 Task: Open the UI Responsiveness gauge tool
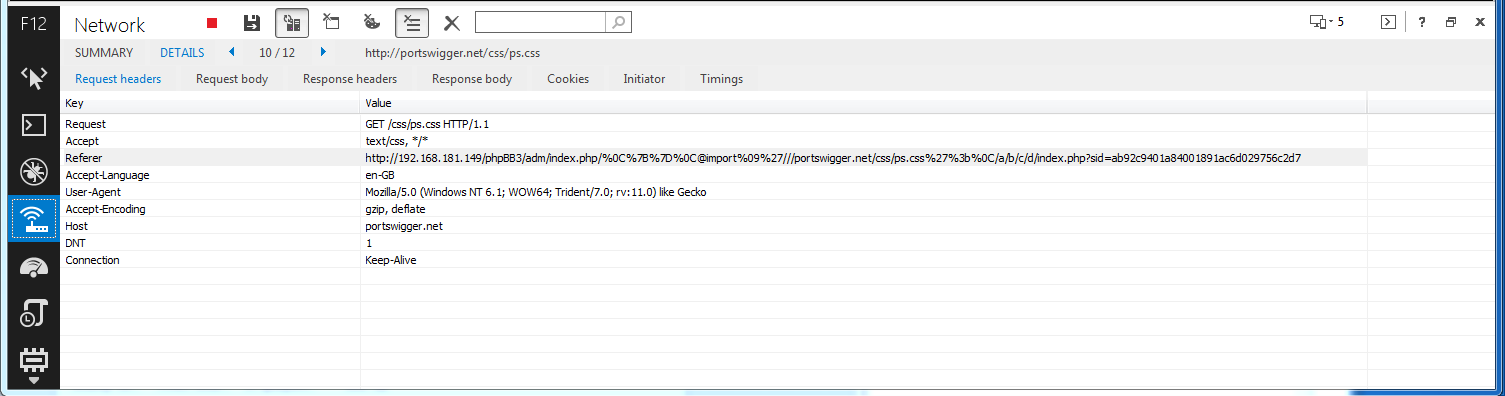tap(34, 266)
